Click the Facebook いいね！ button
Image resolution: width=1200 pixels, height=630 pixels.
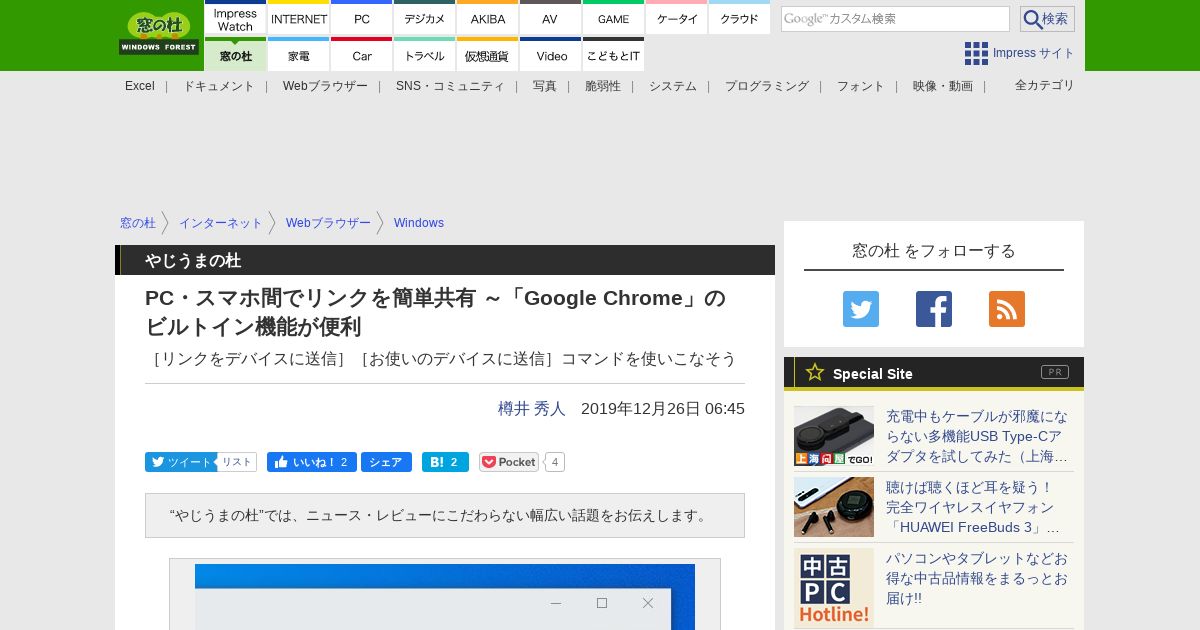tap(312, 462)
